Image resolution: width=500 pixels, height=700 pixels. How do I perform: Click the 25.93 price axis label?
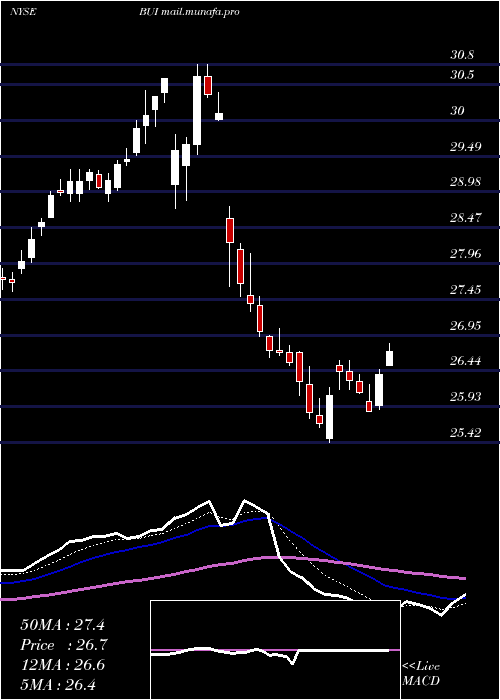466,396
